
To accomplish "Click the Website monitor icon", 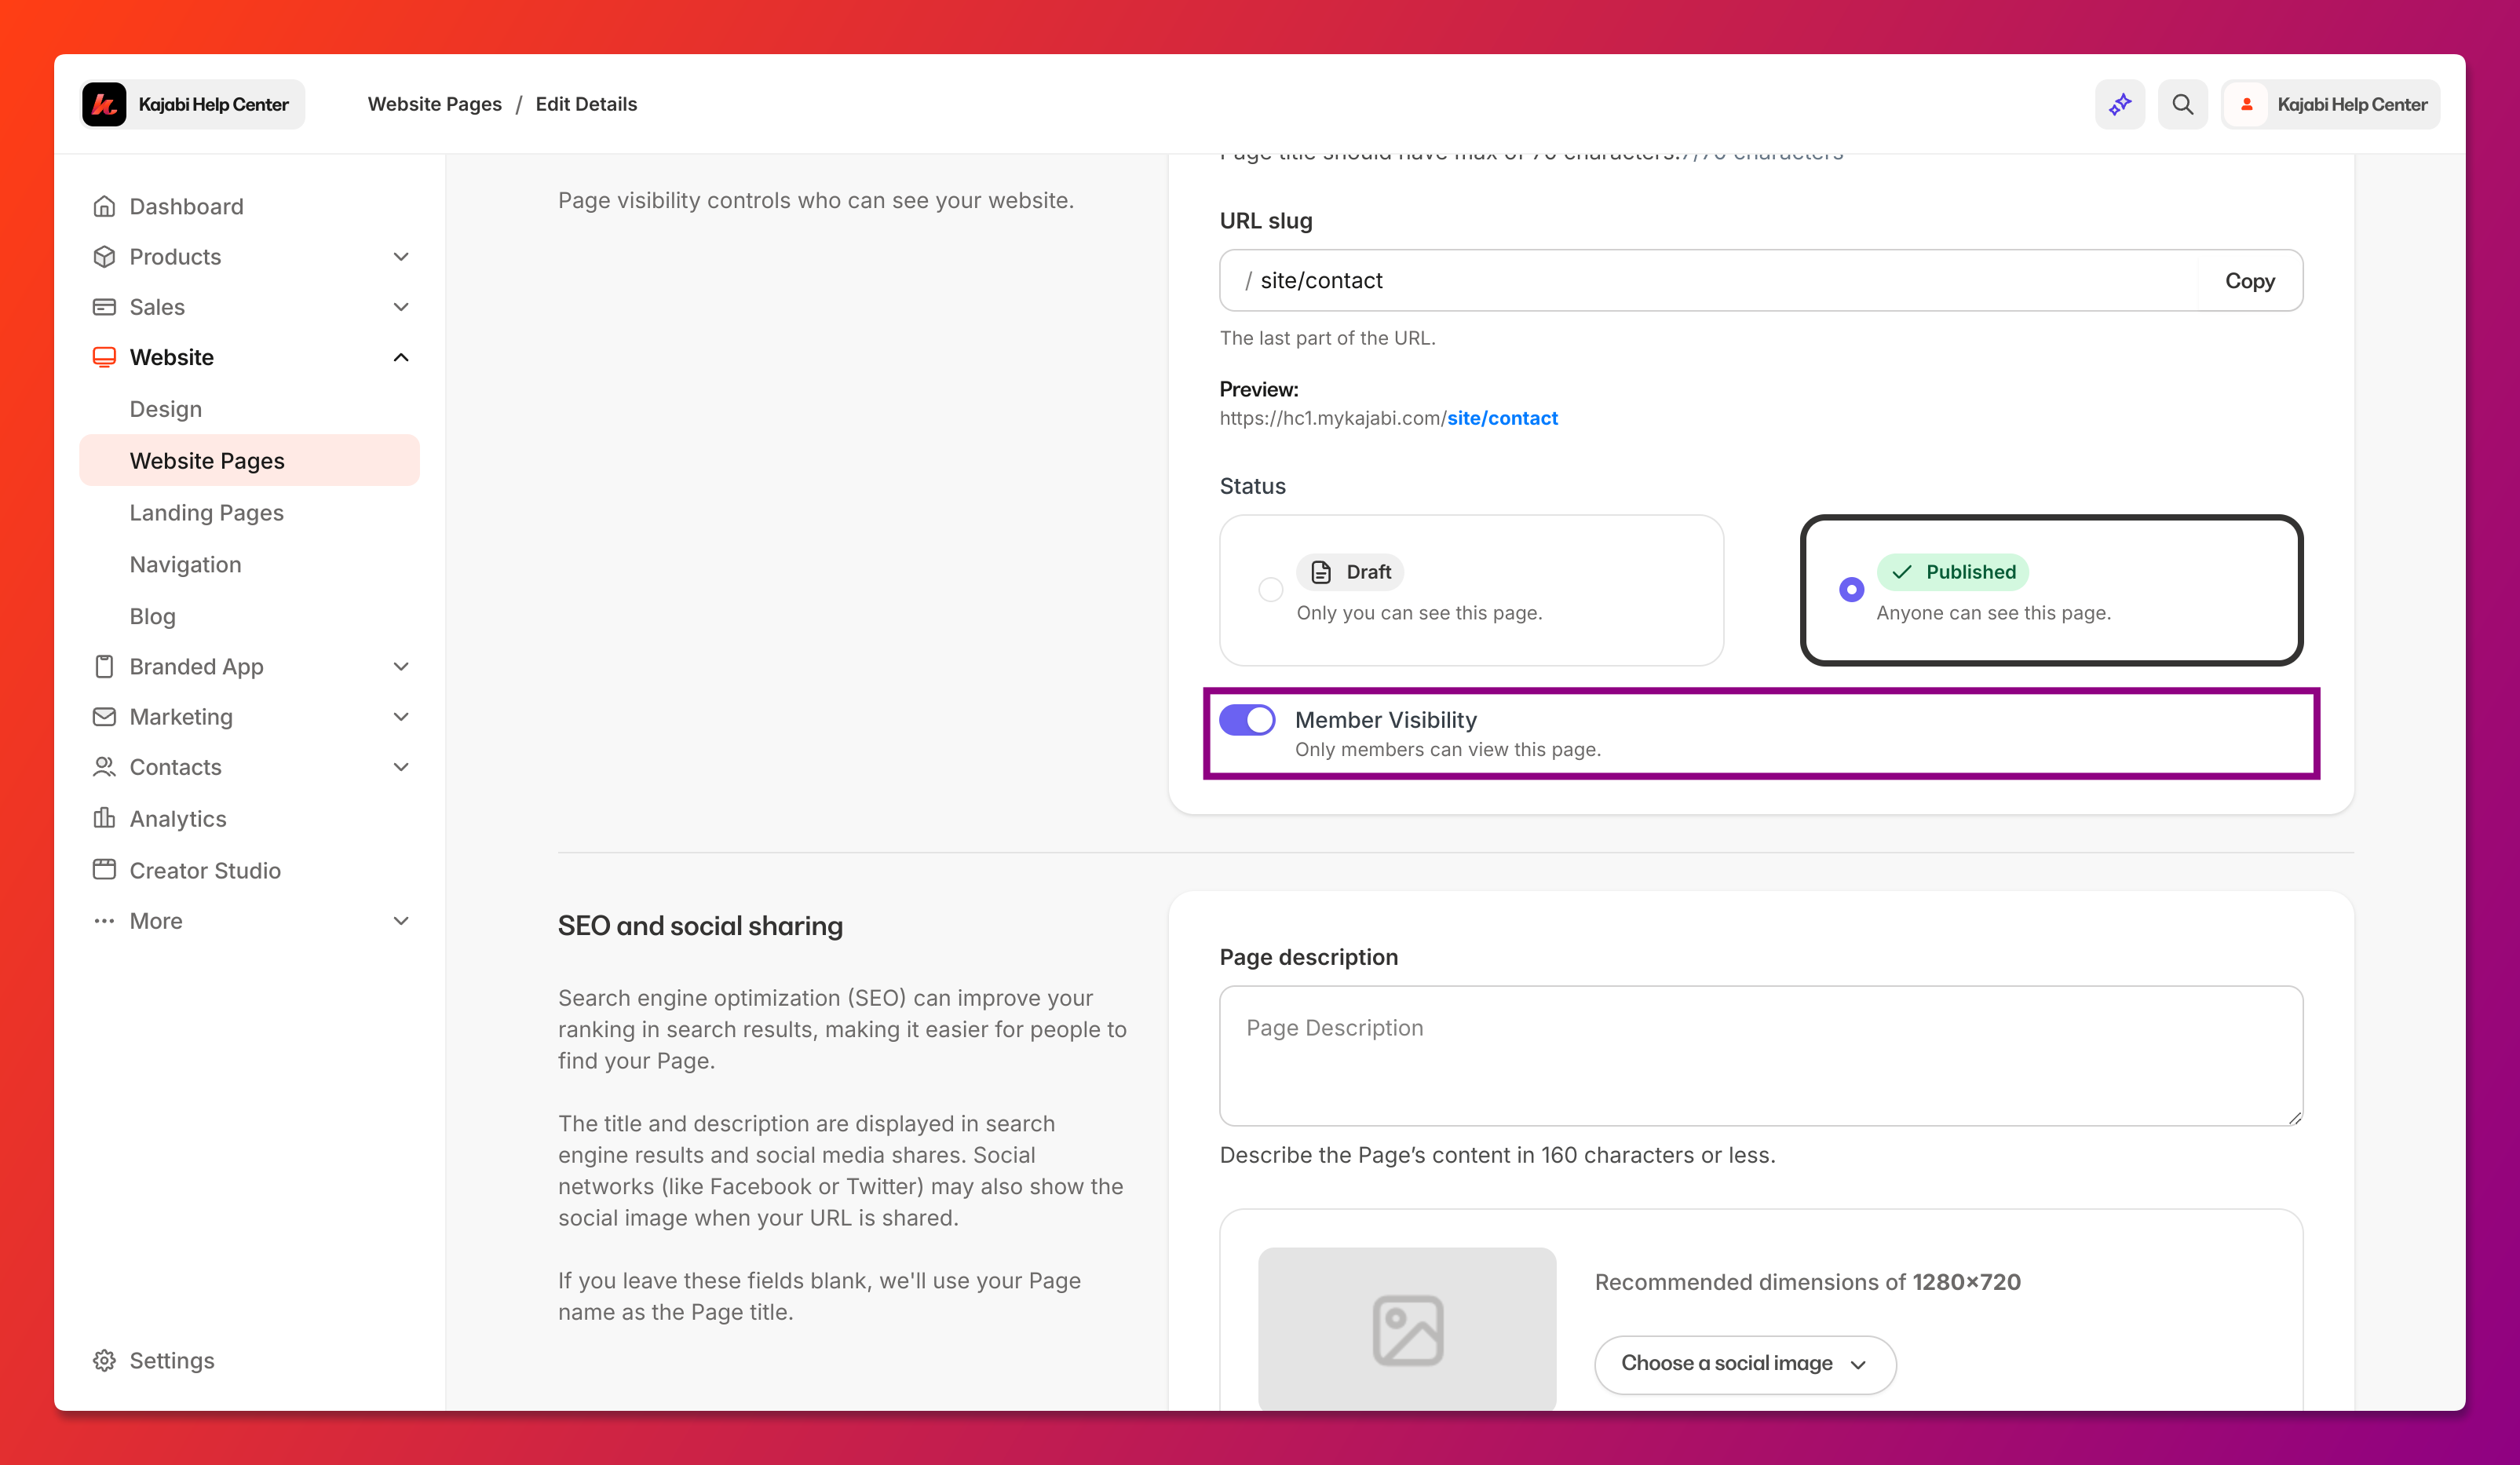I will tap(104, 357).
